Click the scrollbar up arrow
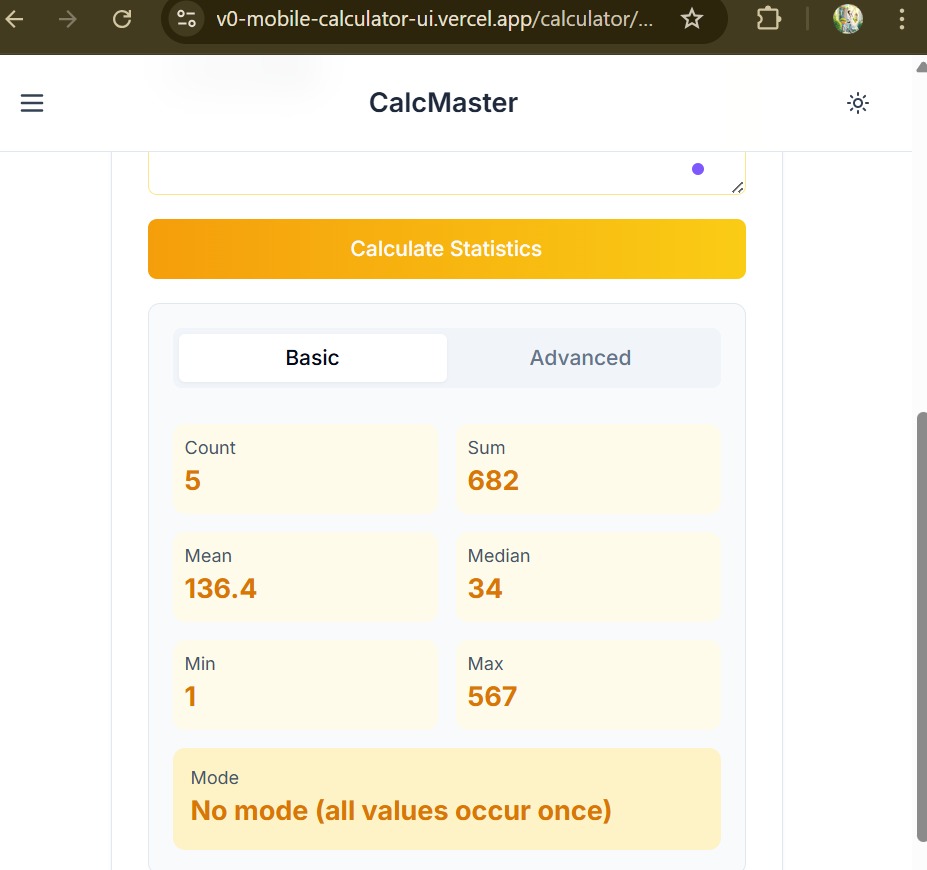927x870 pixels. (921, 67)
